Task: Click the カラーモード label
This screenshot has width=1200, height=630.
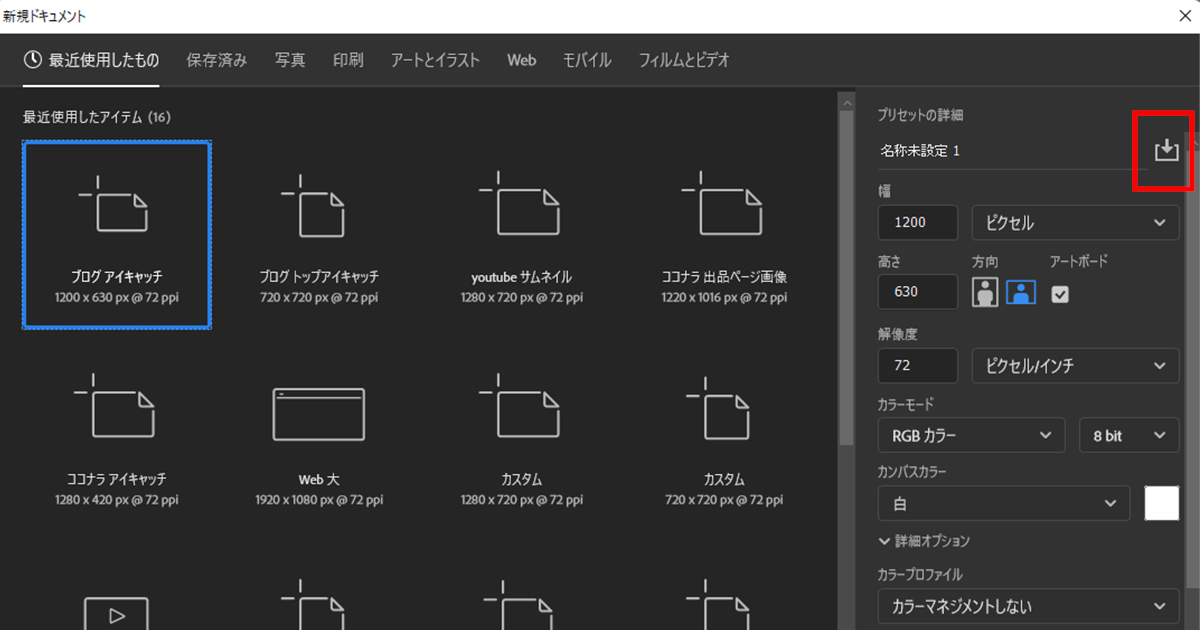Action: pos(906,404)
